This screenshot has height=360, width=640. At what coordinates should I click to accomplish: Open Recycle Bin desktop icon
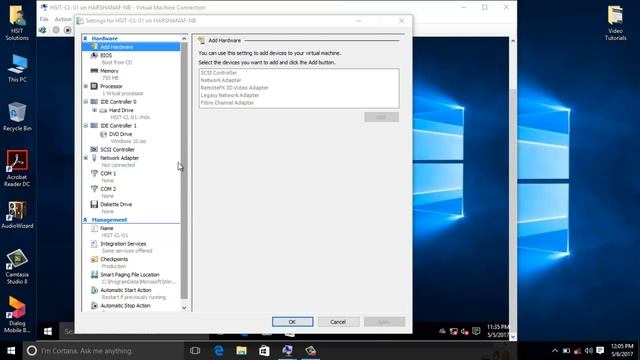pyautogui.click(x=17, y=116)
